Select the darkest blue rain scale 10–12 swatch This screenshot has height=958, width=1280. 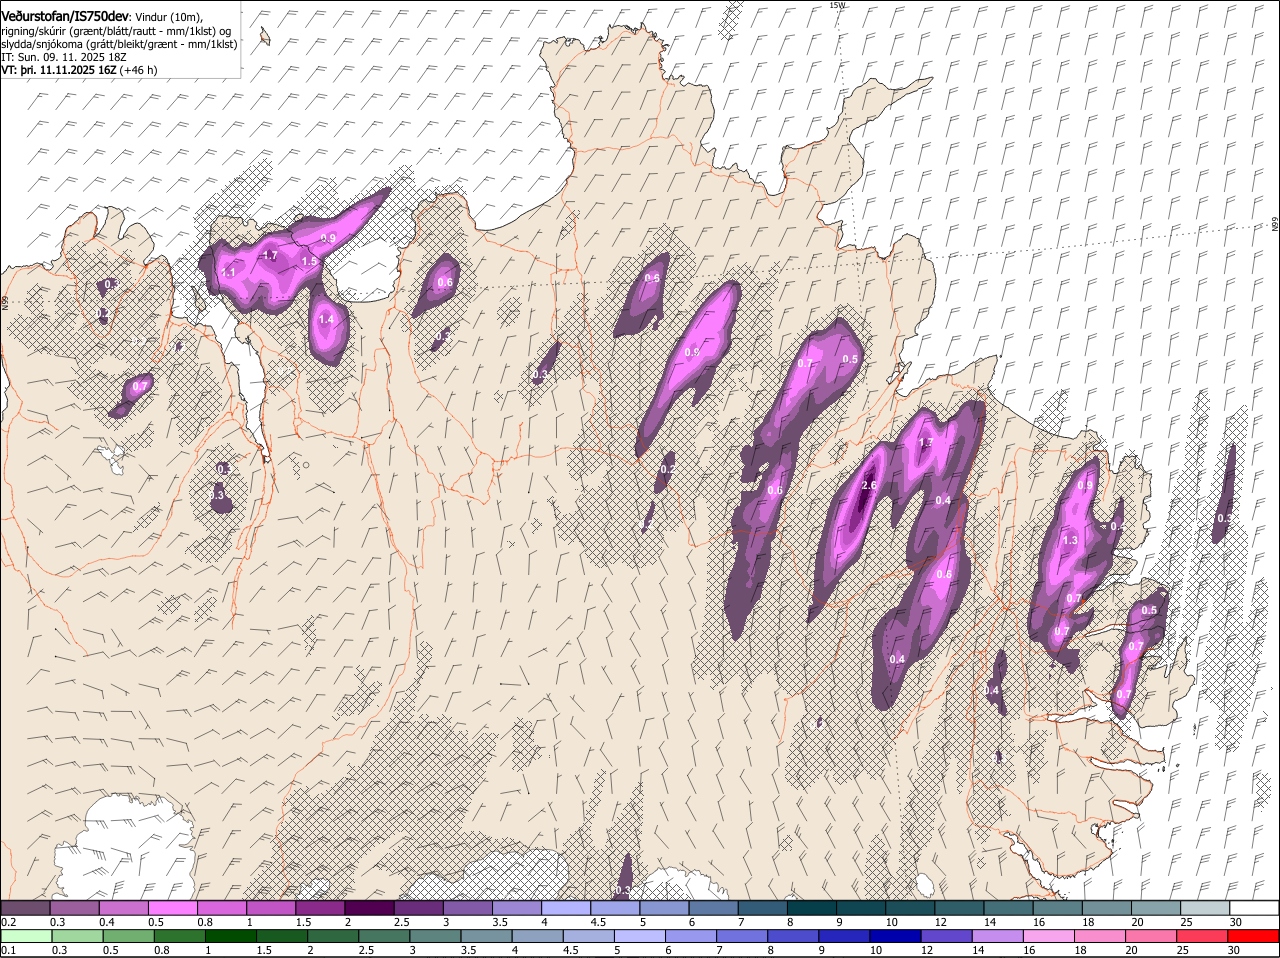(x=897, y=936)
